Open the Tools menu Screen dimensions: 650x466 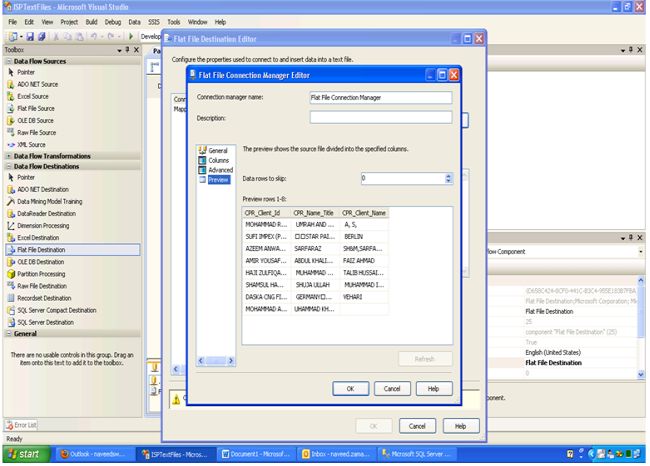click(174, 22)
